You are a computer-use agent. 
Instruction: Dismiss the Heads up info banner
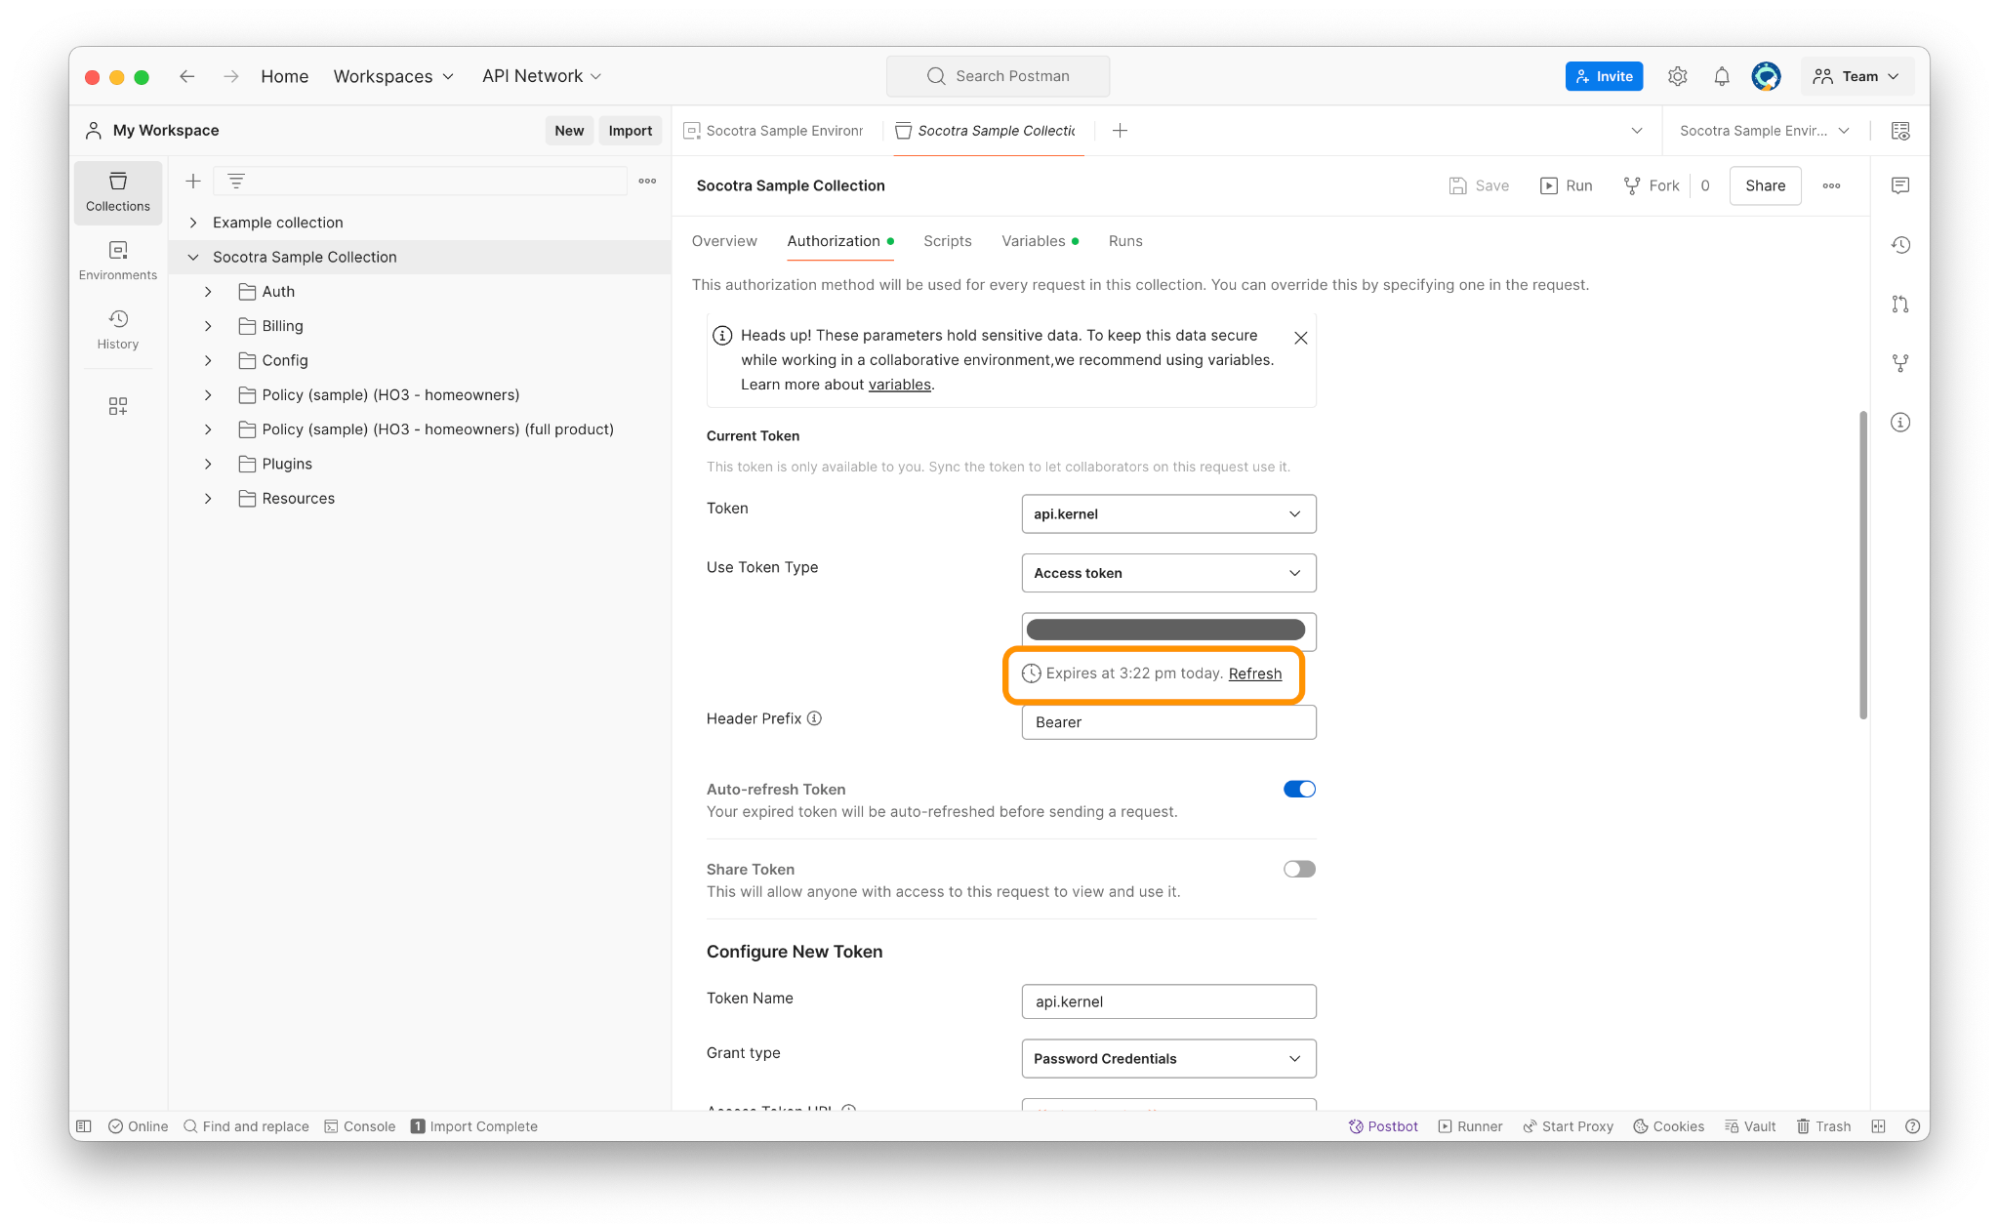[1300, 338]
